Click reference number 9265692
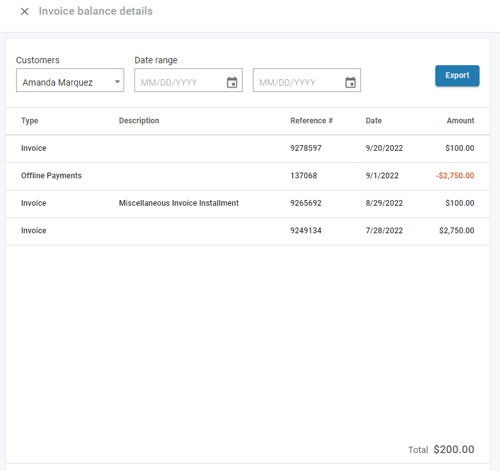 click(306, 203)
